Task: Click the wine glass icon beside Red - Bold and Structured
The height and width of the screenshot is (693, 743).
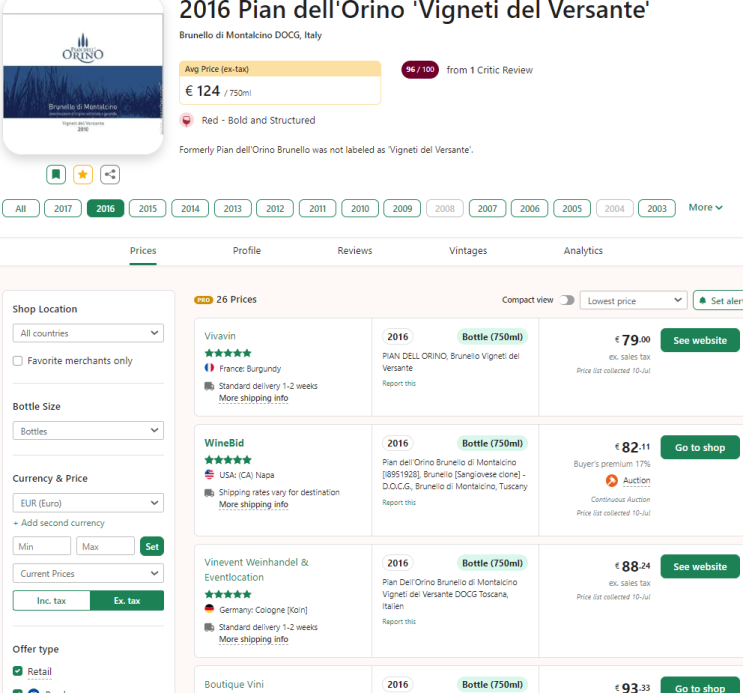Action: (186, 120)
